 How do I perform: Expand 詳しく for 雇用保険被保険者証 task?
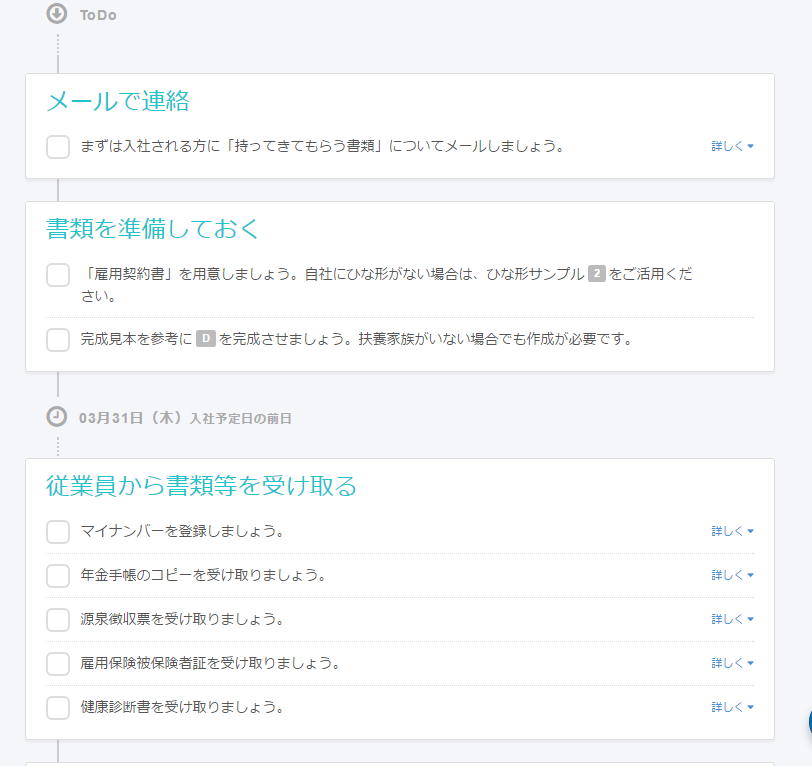click(x=732, y=663)
